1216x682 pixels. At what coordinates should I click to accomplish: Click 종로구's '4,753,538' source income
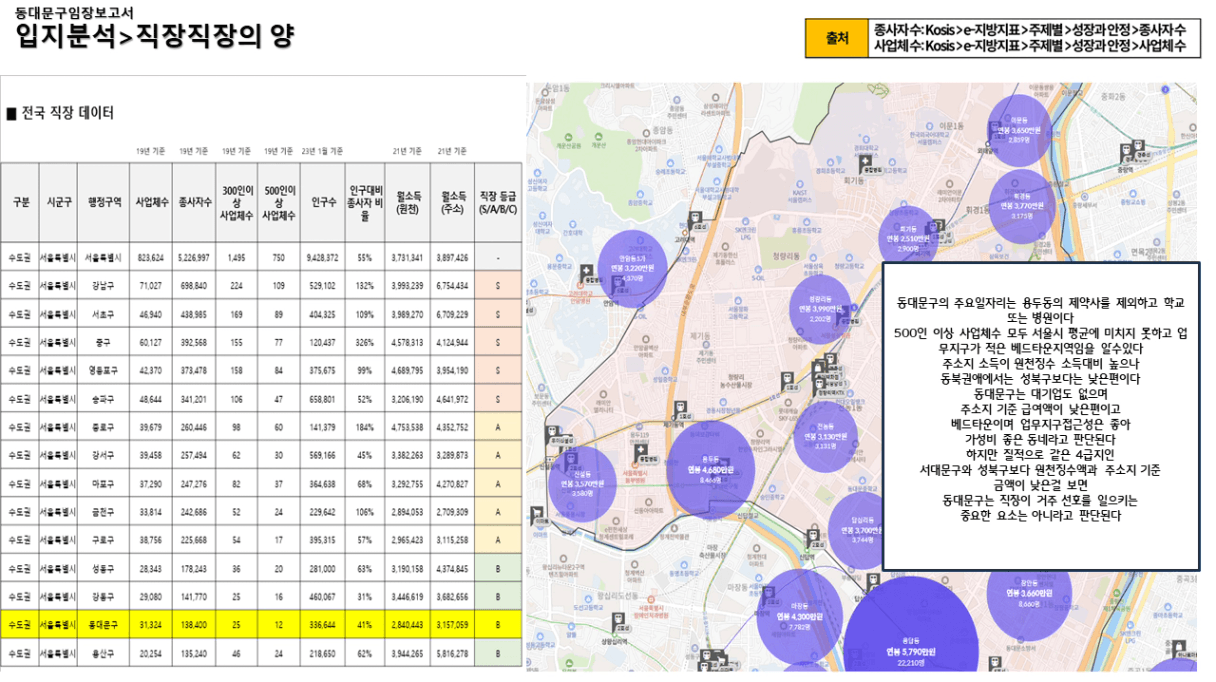point(407,428)
